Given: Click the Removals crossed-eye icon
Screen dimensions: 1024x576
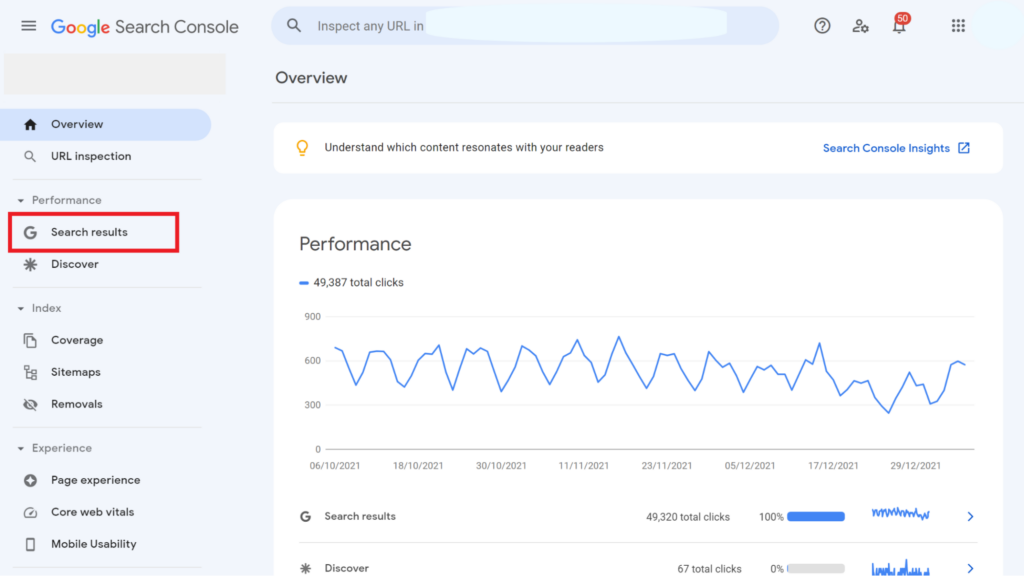Looking at the screenshot, I should pos(30,404).
